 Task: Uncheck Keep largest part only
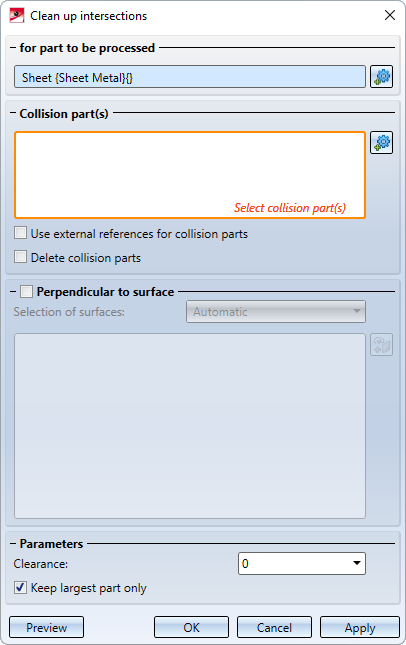coord(21,587)
